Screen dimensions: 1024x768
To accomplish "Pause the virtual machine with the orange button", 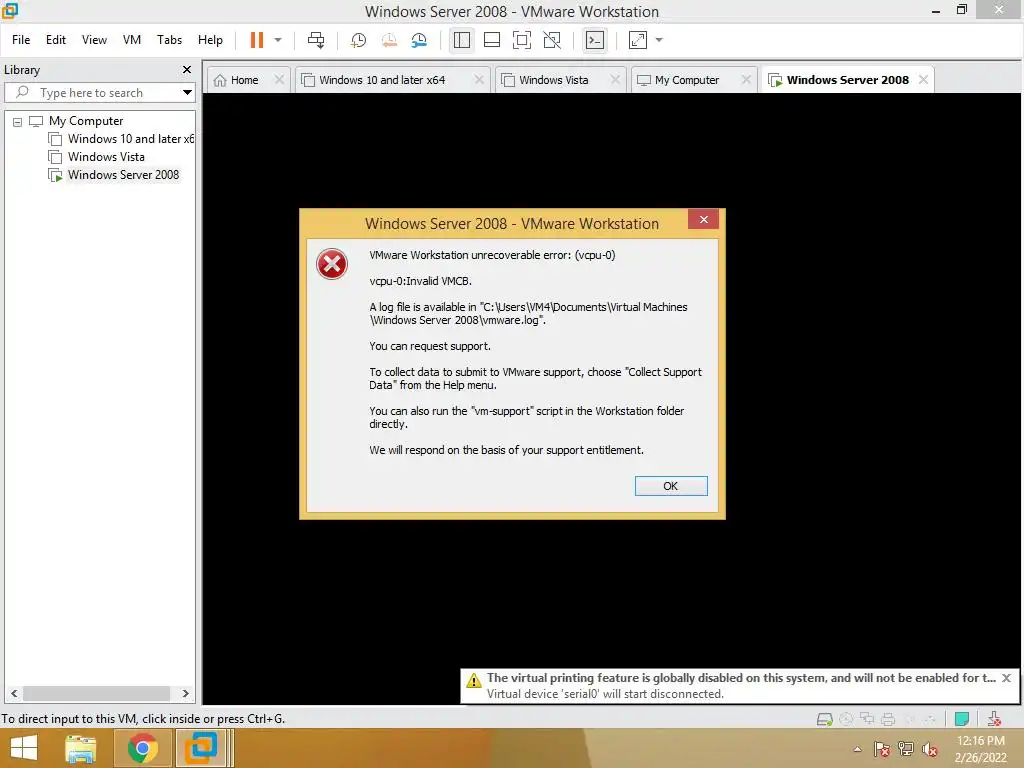I will (x=257, y=40).
